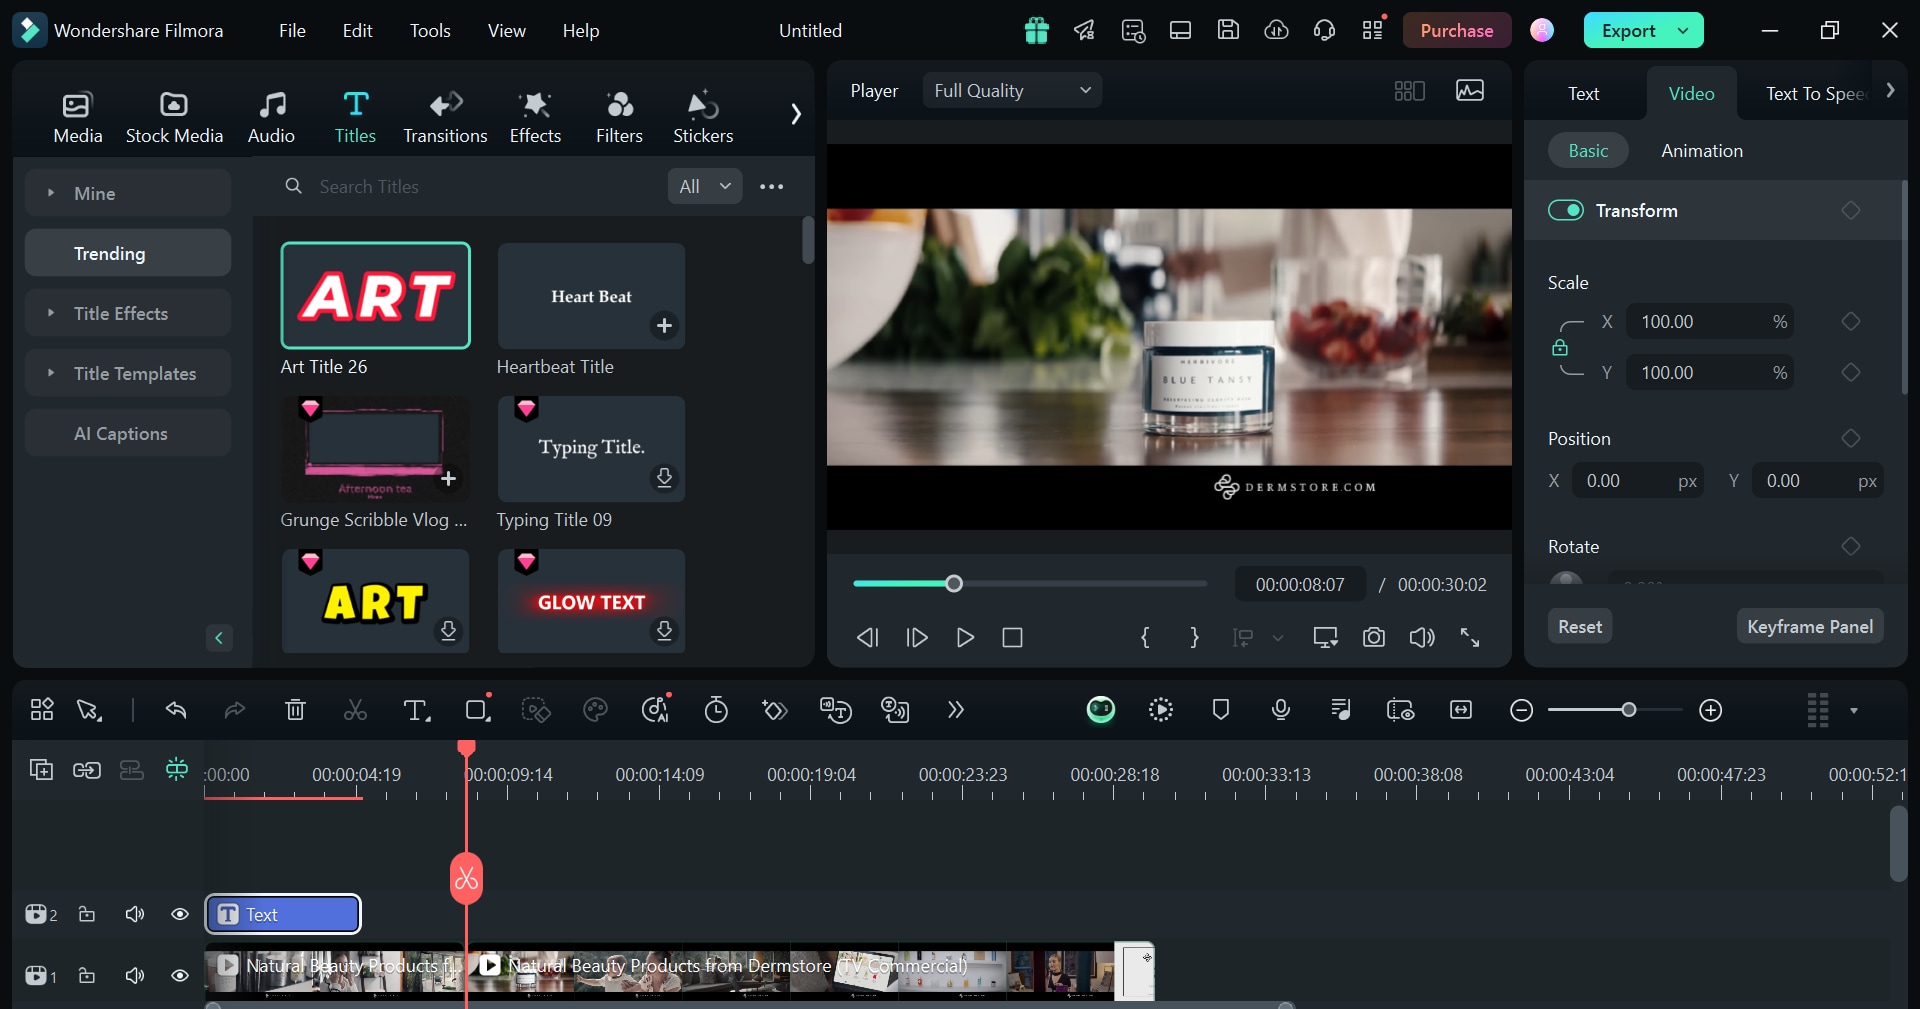The width and height of the screenshot is (1920, 1009).
Task: Click the delete trash icon in timeline toolbar
Action: [x=295, y=710]
